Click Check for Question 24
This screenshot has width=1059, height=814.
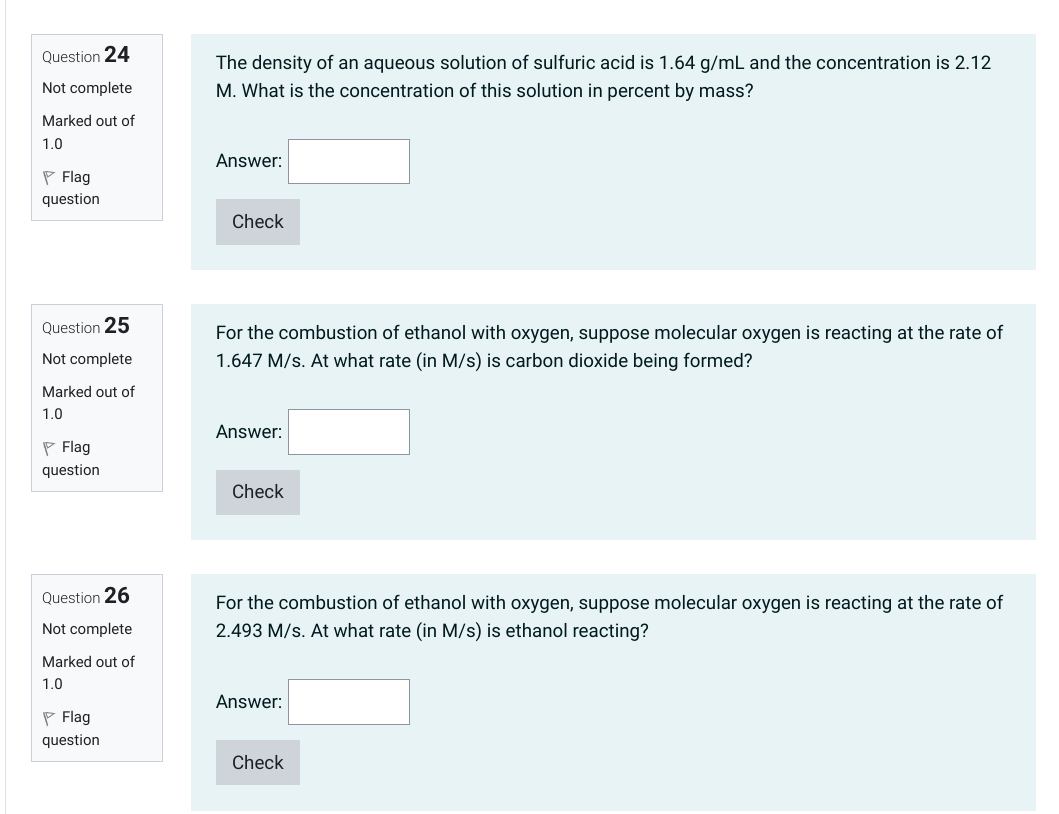[257, 221]
